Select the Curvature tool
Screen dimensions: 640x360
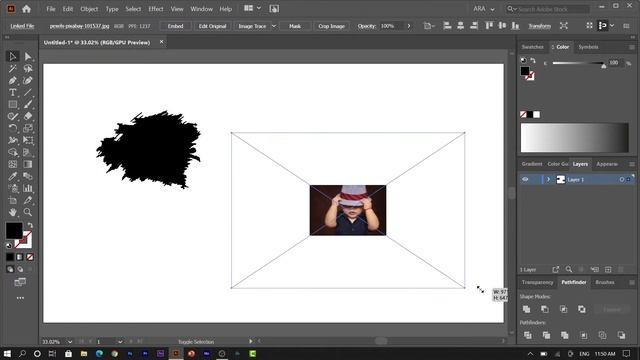(28, 80)
